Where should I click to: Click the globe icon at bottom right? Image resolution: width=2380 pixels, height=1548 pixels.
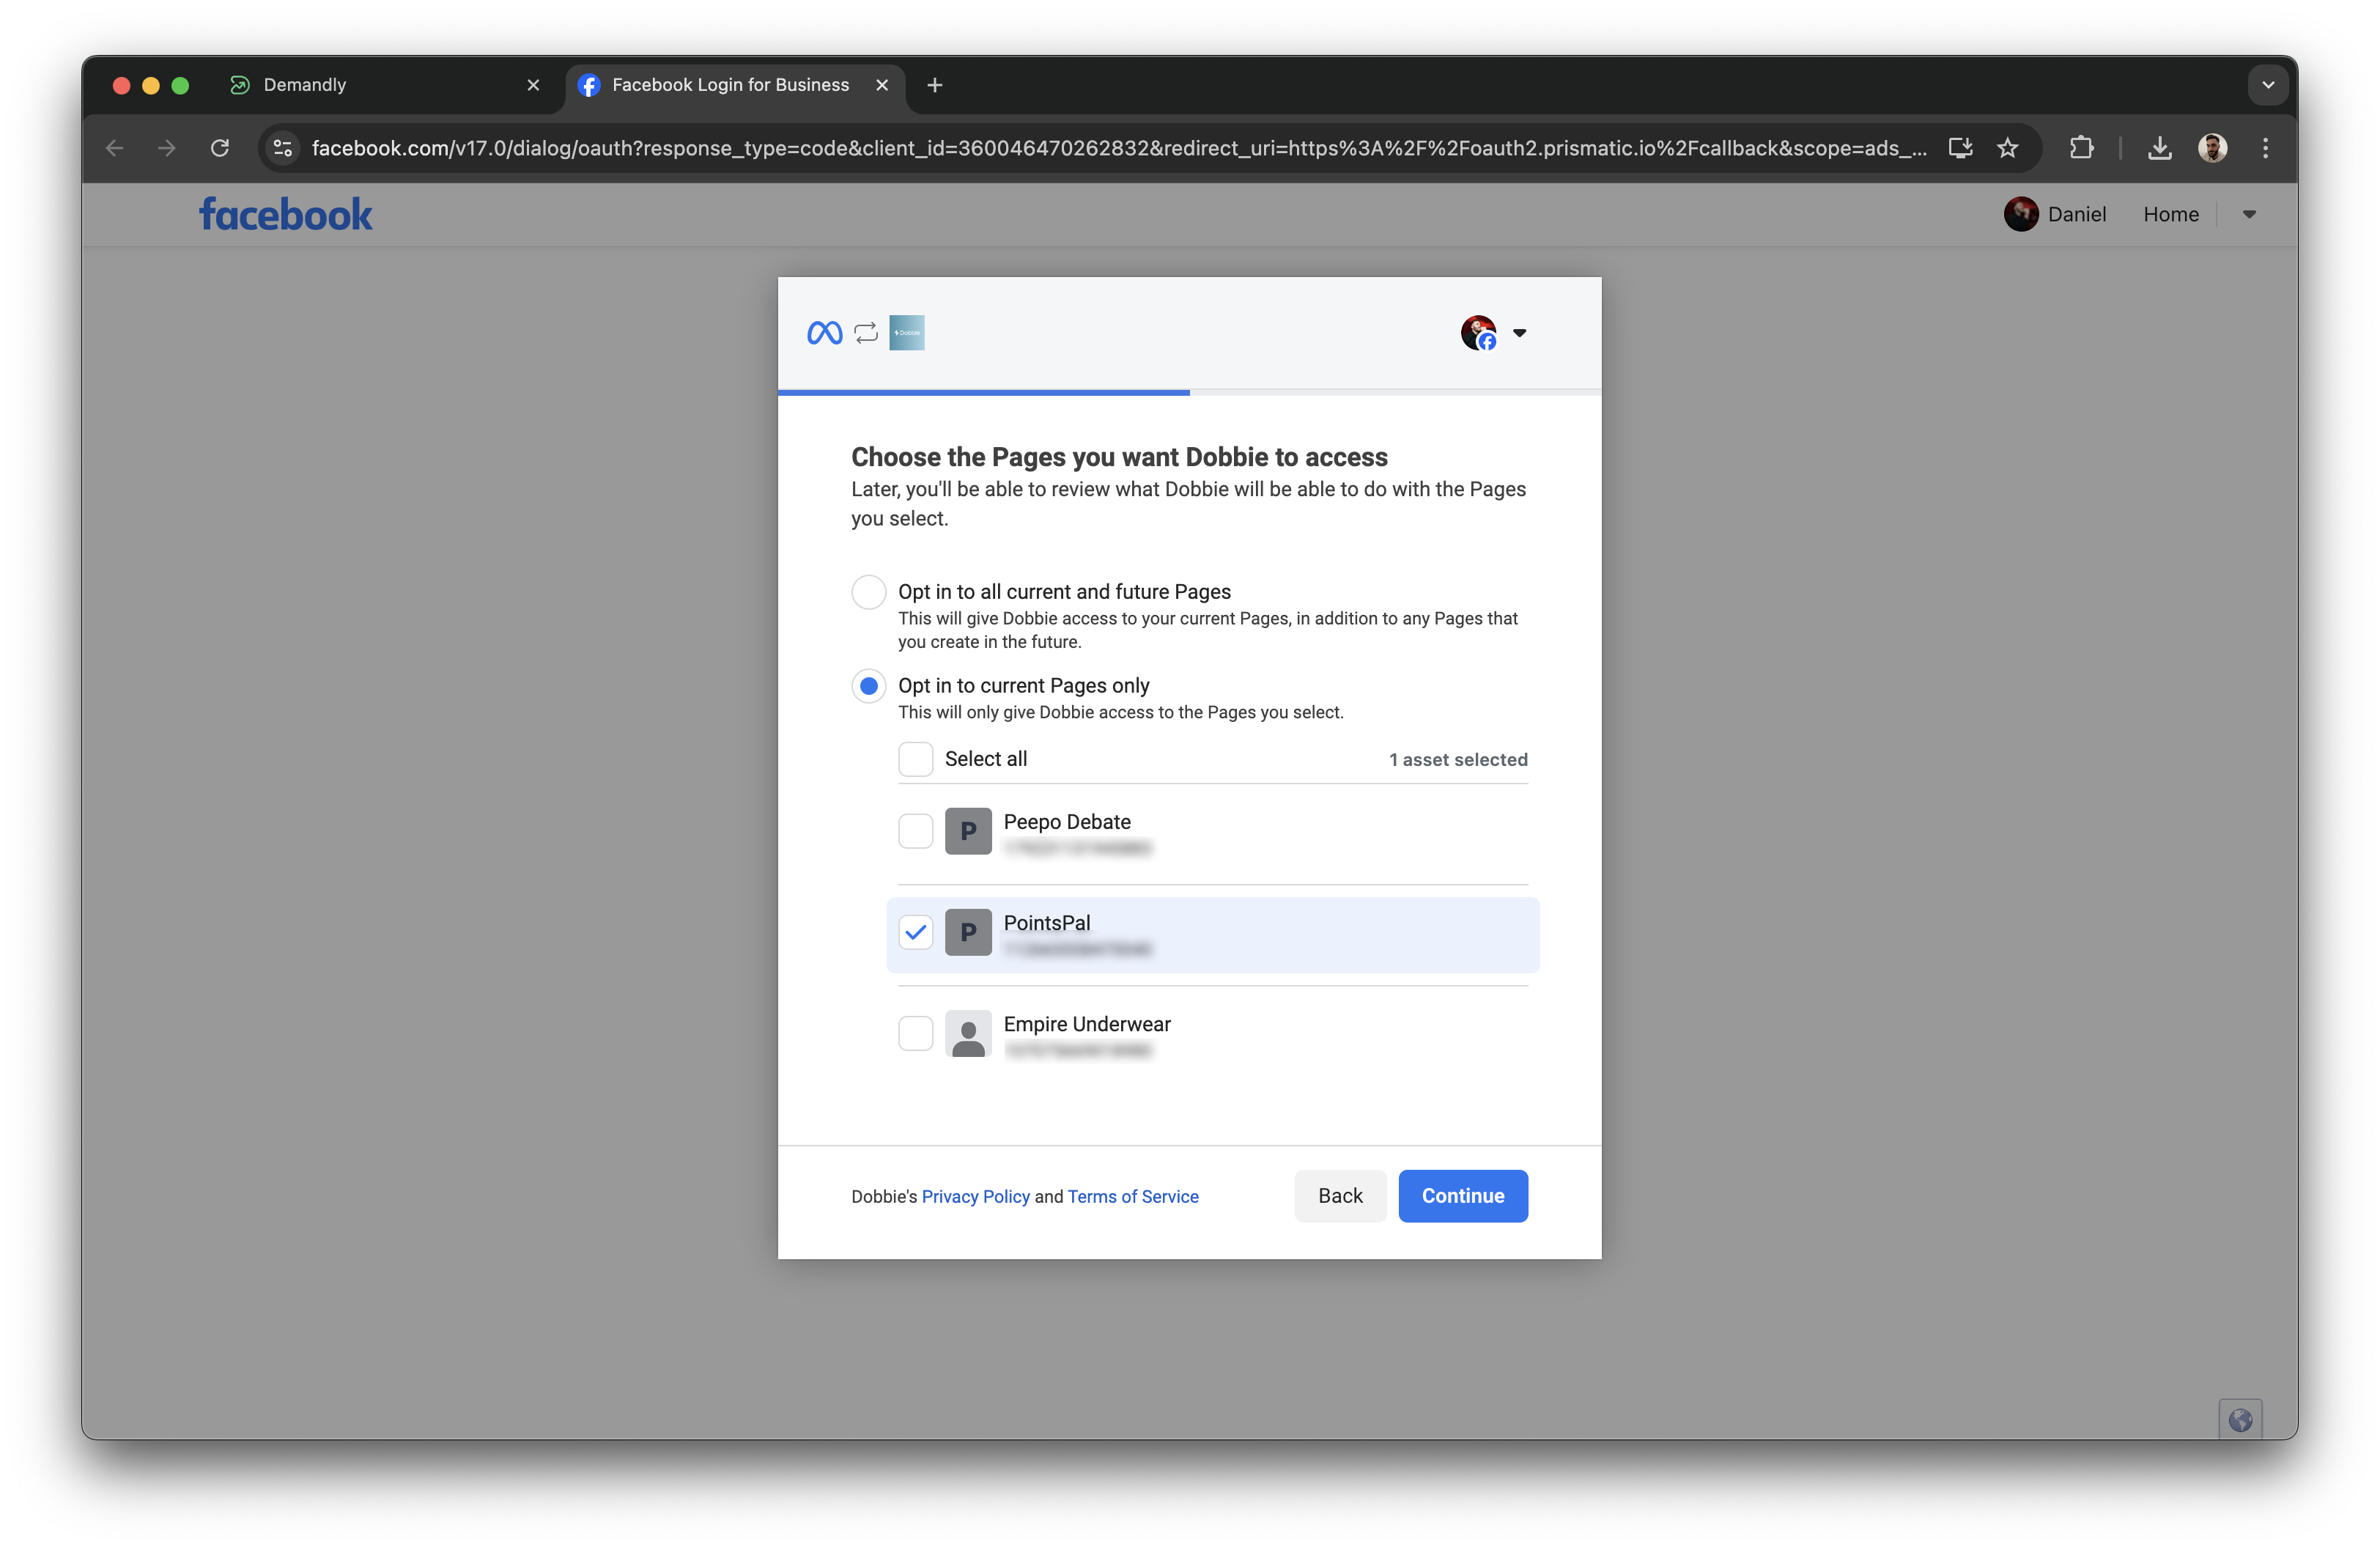coord(2242,1419)
